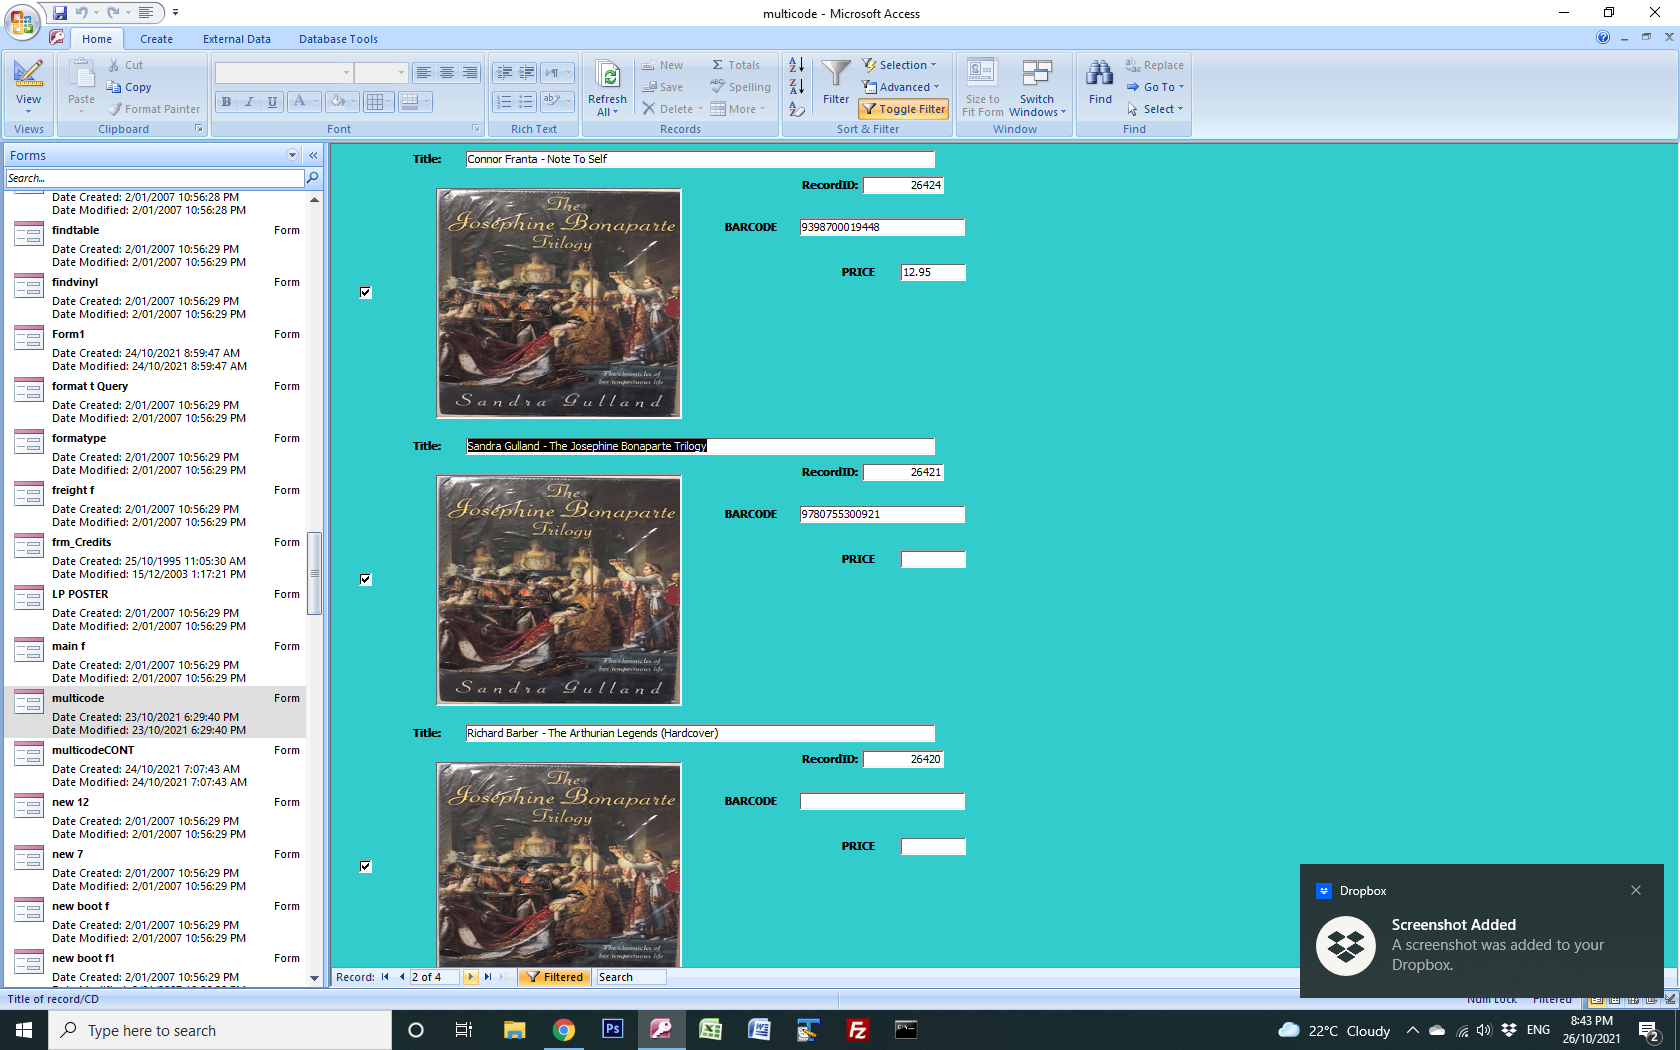Clear all sorts
Image resolution: width=1680 pixels, height=1050 pixels.
coord(796,109)
